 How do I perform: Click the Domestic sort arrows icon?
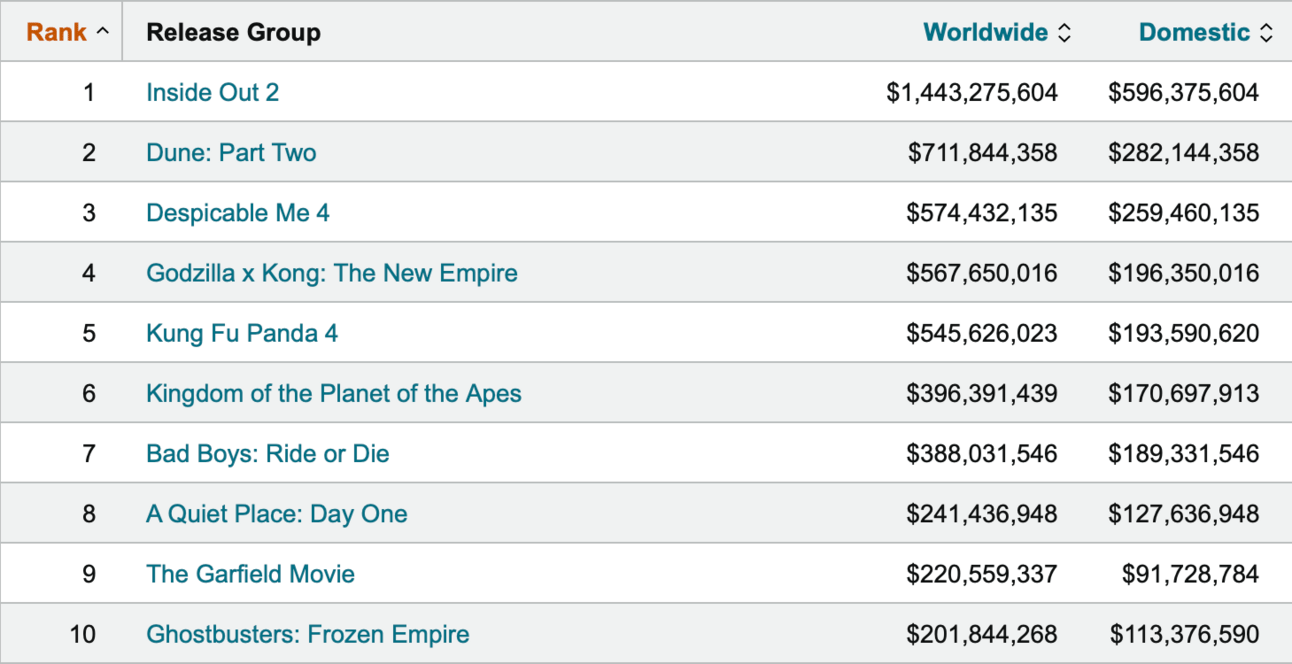[1266, 33]
